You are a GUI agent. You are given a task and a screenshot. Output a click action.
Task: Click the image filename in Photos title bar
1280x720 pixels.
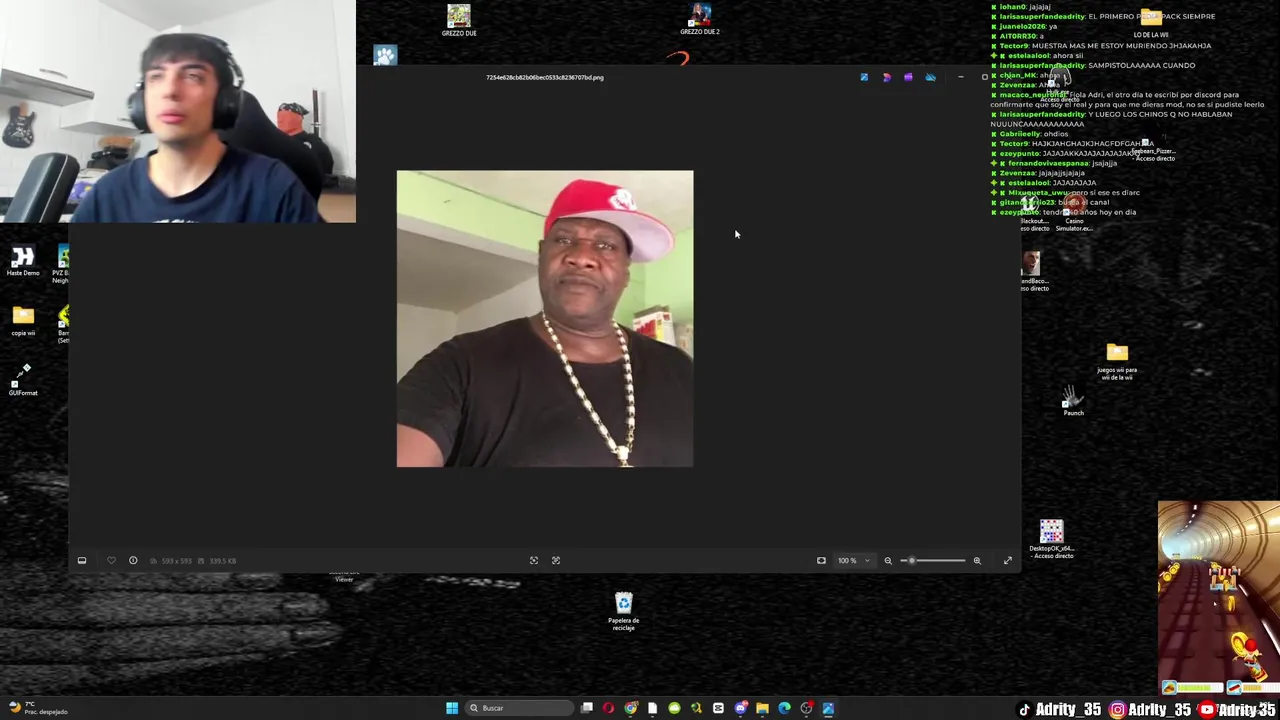point(545,77)
